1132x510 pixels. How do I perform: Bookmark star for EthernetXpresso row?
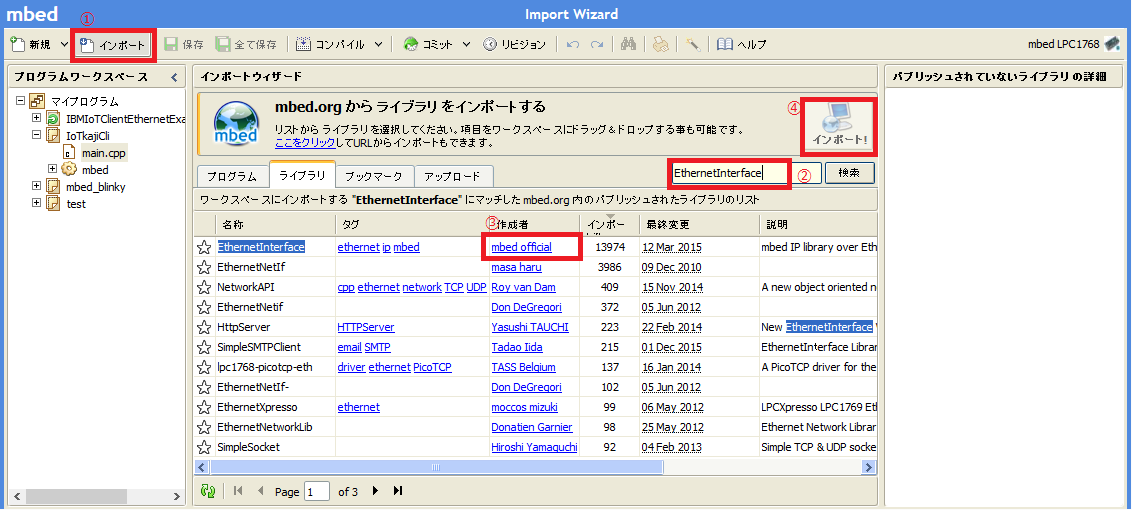pyautogui.click(x=204, y=407)
